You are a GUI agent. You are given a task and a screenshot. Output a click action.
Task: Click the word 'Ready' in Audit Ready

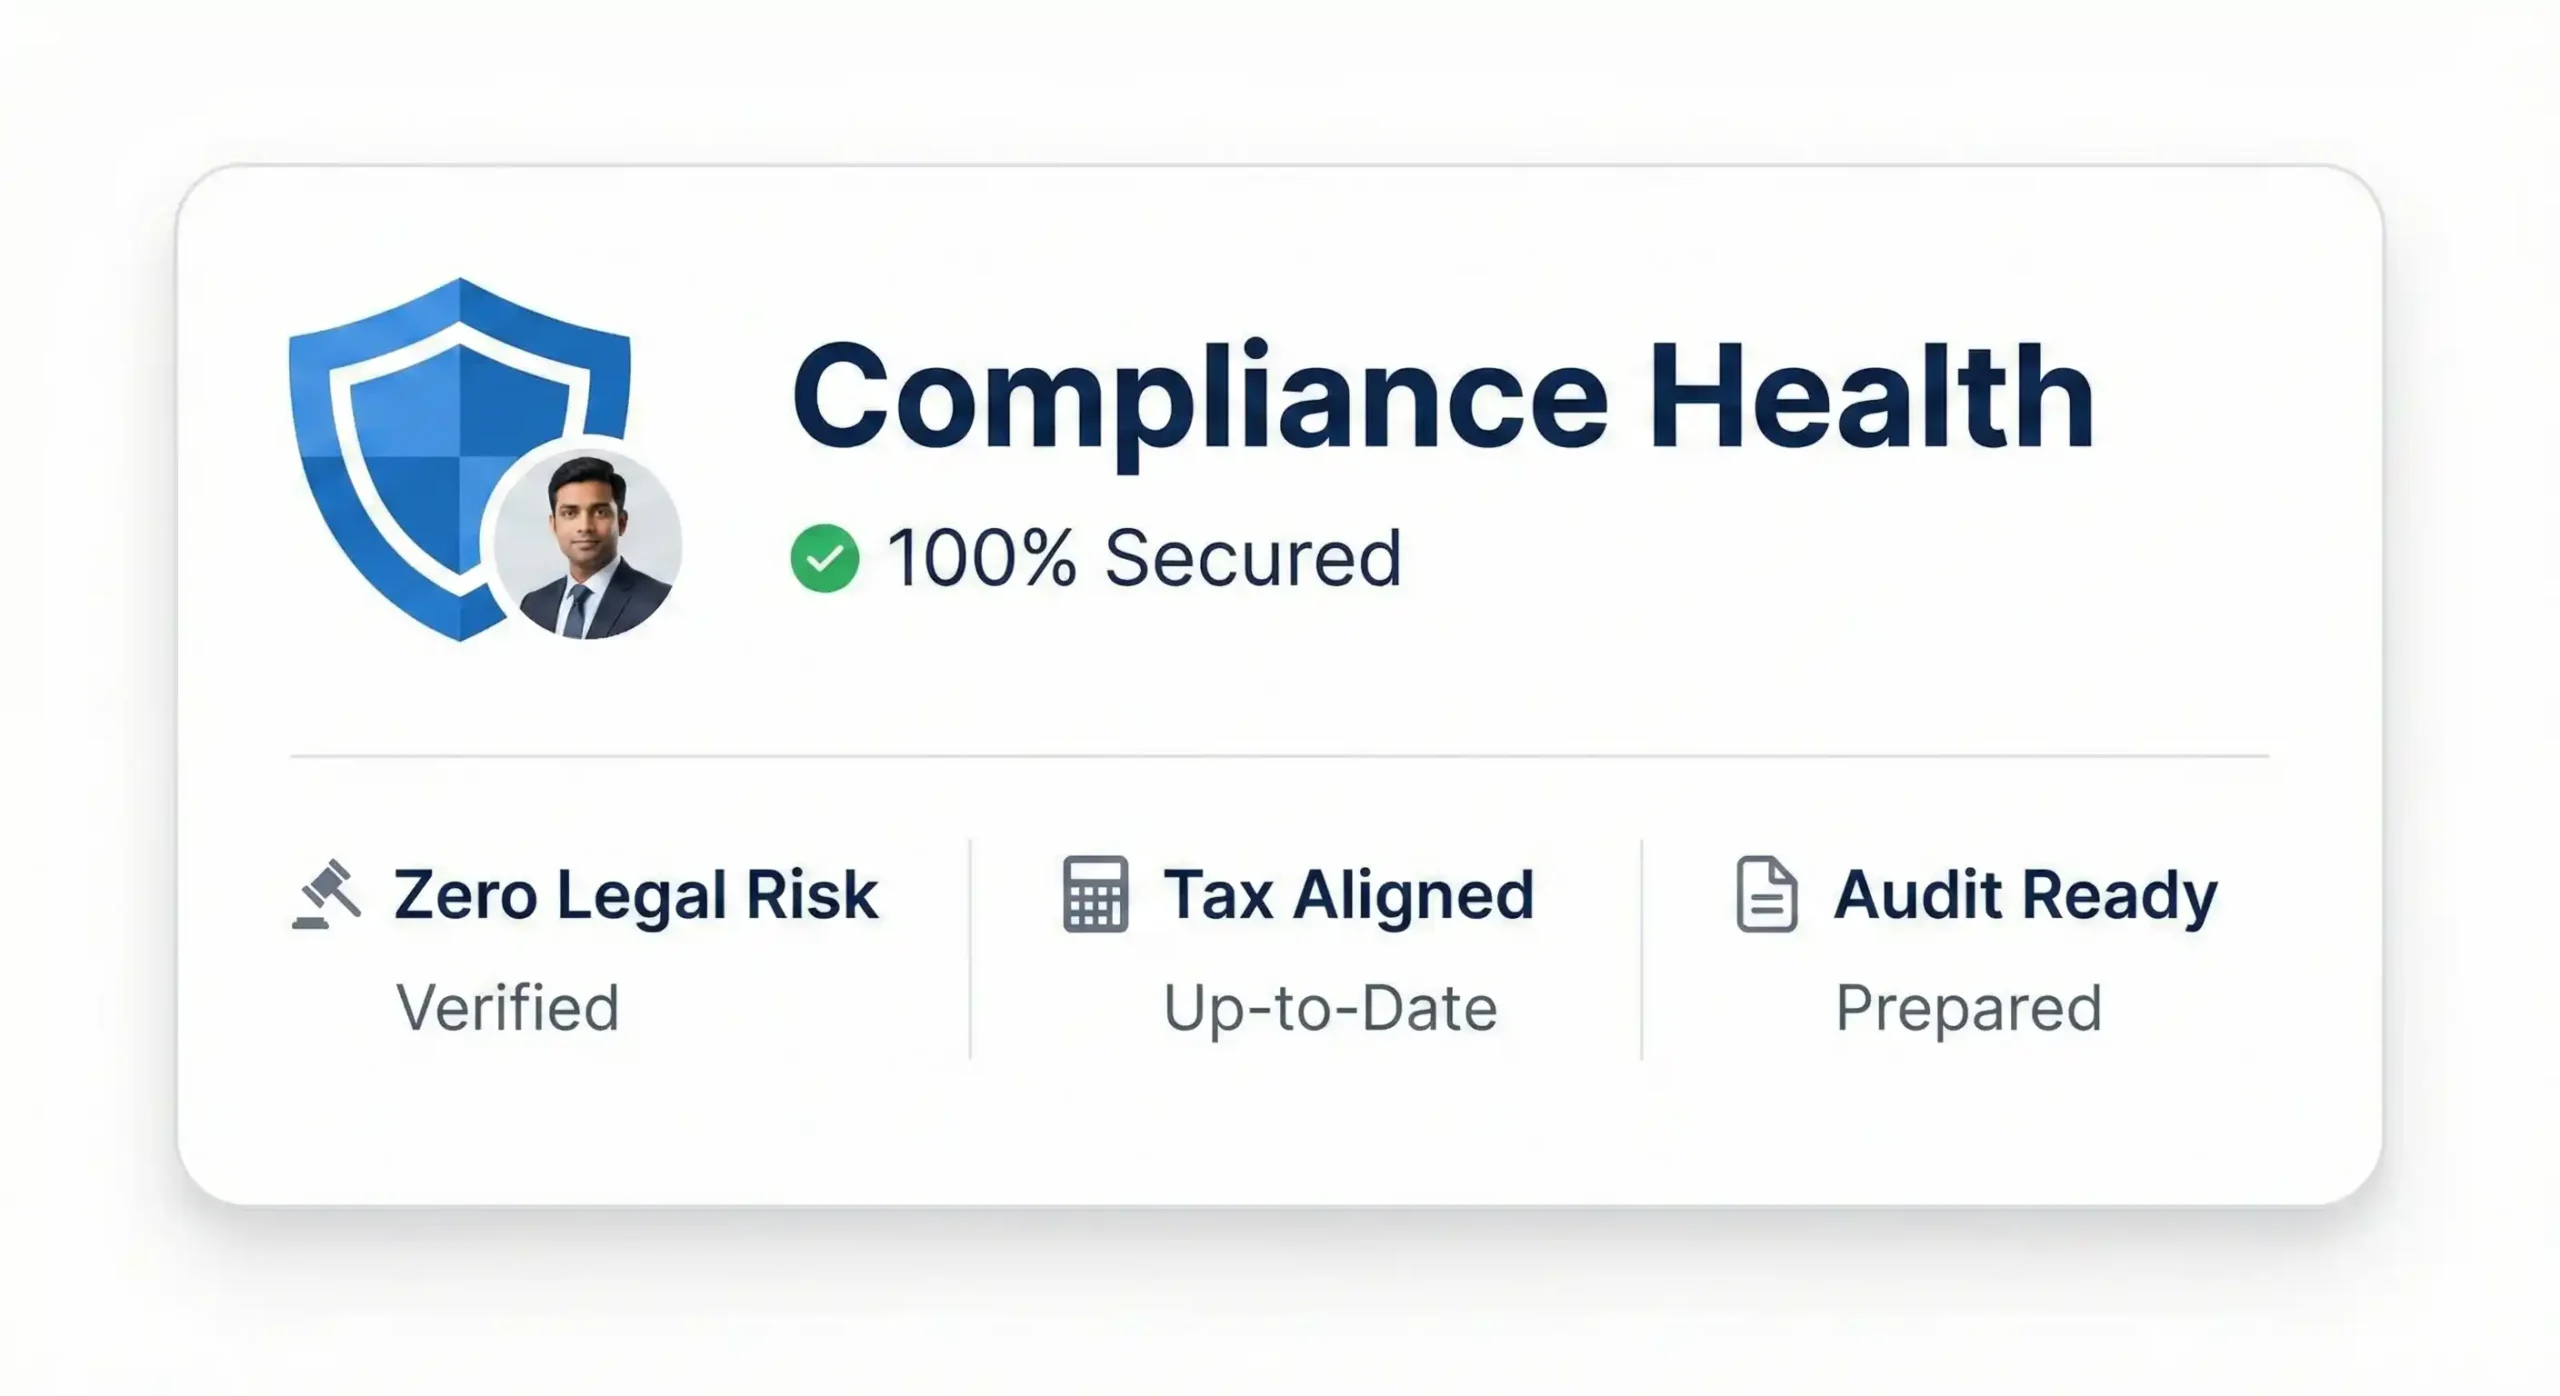click(2120, 894)
